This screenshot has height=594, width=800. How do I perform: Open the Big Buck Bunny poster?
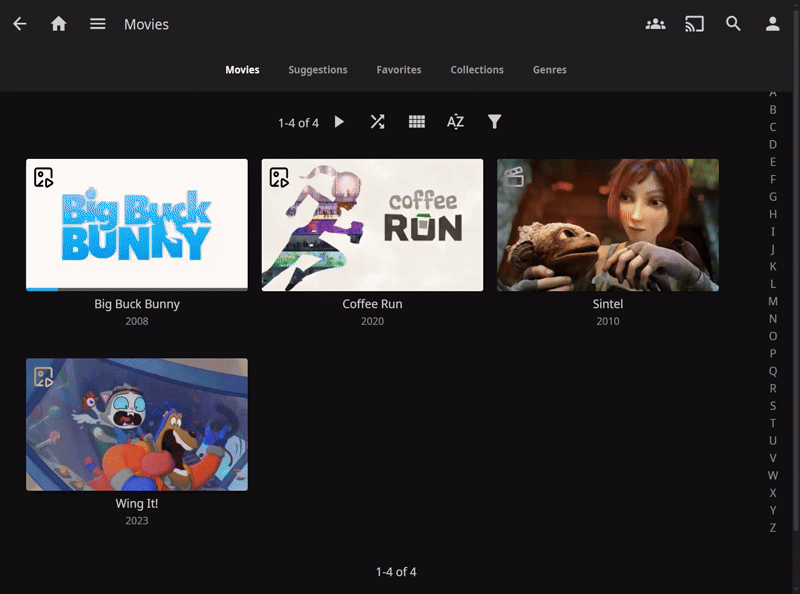[137, 225]
